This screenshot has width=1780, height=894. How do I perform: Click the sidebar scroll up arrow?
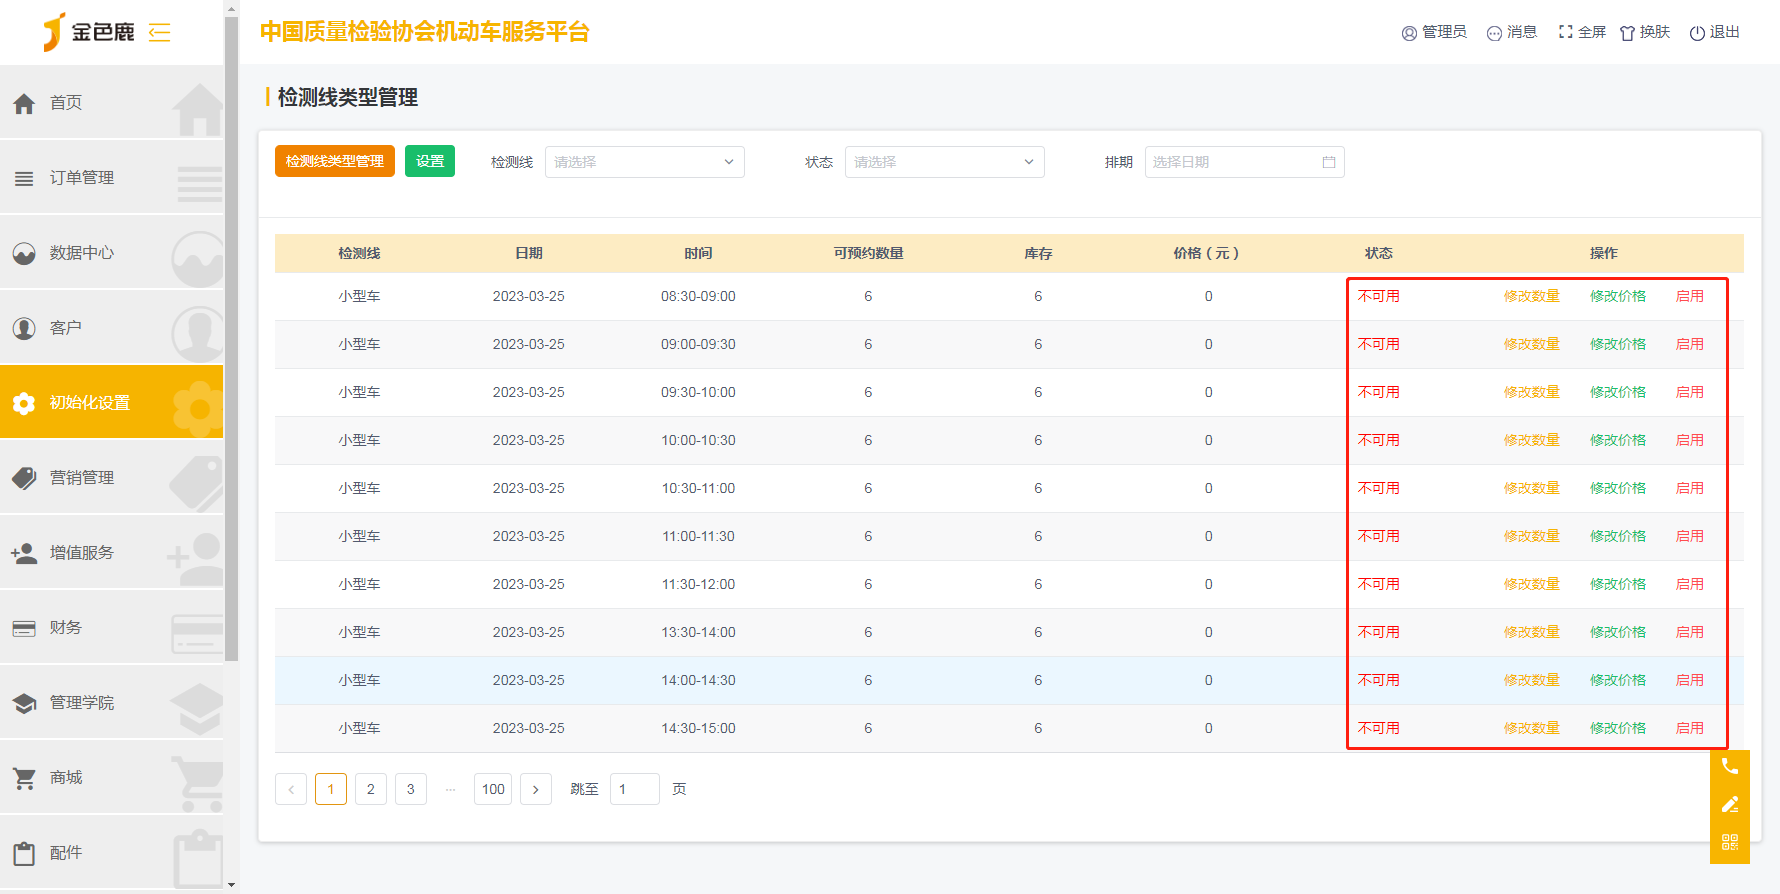pos(232,9)
